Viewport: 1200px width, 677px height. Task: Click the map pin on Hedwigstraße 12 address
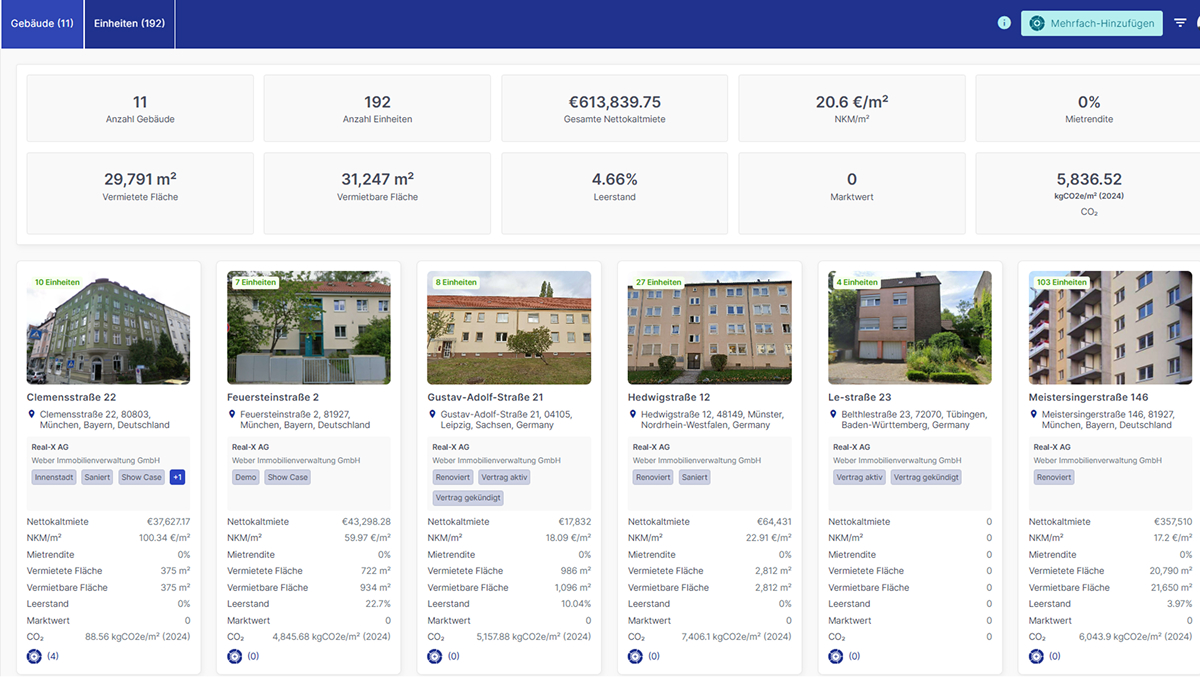(633, 413)
